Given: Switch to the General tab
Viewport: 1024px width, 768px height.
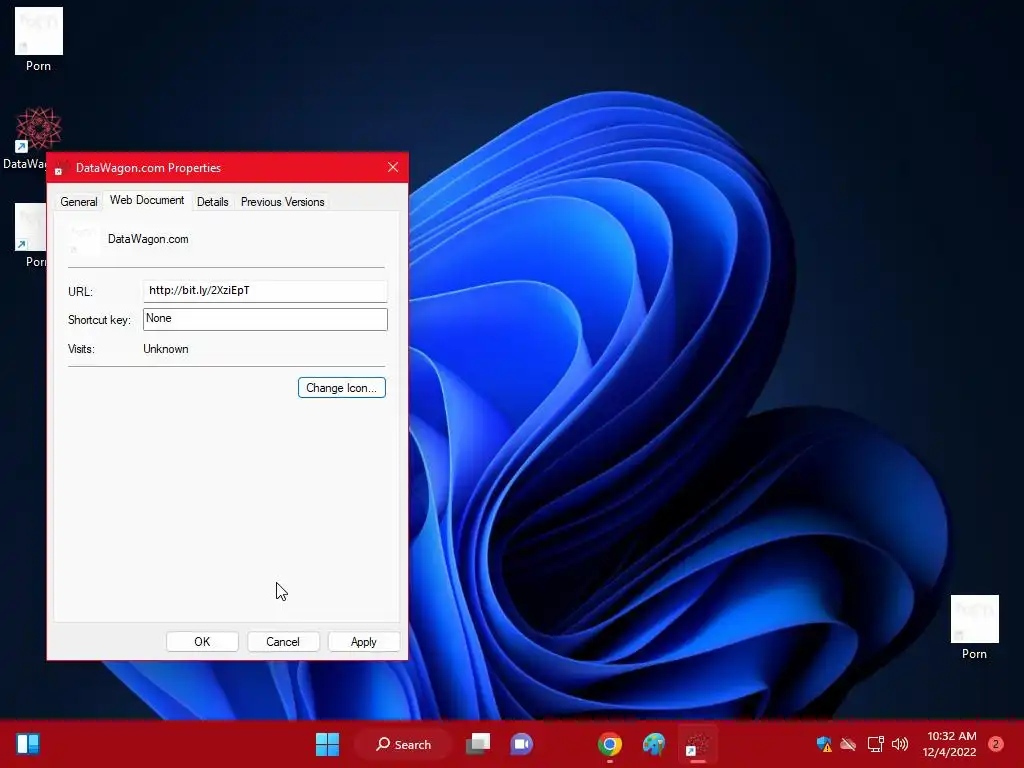Looking at the screenshot, I should pyautogui.click(x=79, y=202).
